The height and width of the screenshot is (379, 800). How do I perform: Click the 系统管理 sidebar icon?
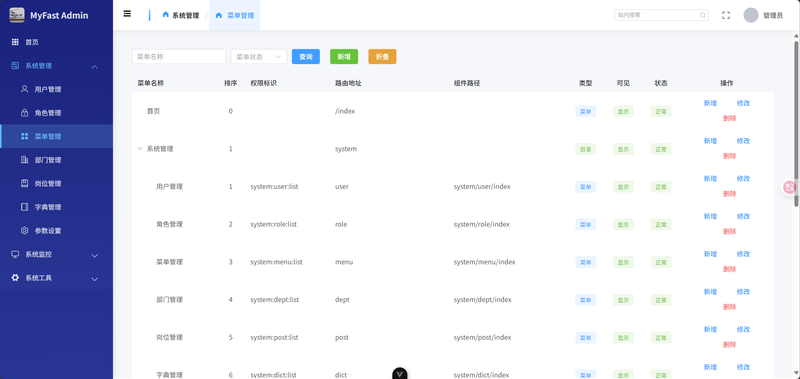pos(15,66)
